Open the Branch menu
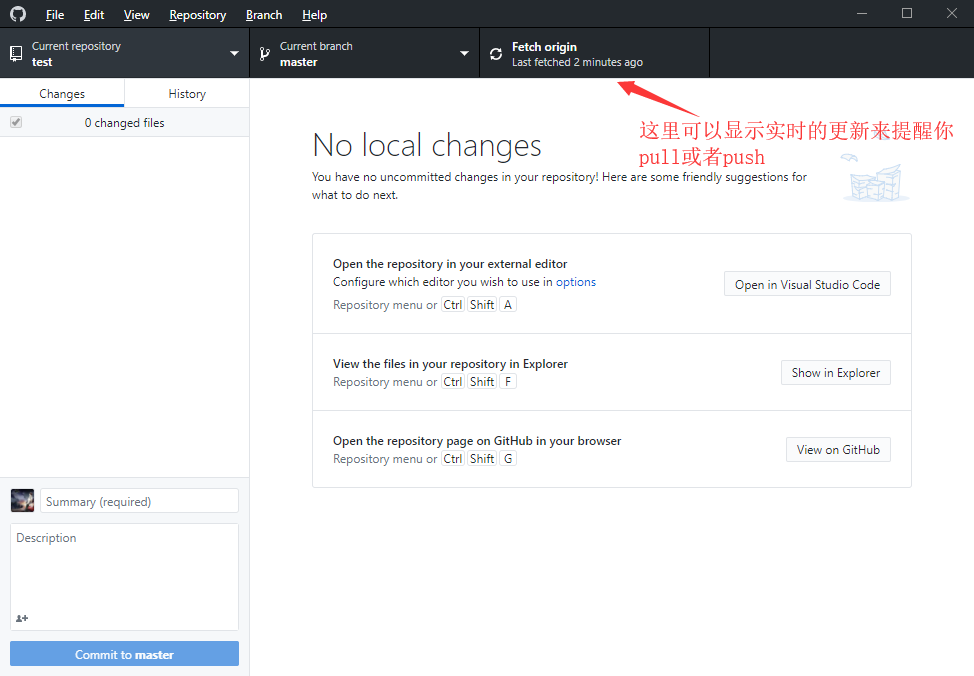This screenshot has height=676, width=974. tap(263, 15)
